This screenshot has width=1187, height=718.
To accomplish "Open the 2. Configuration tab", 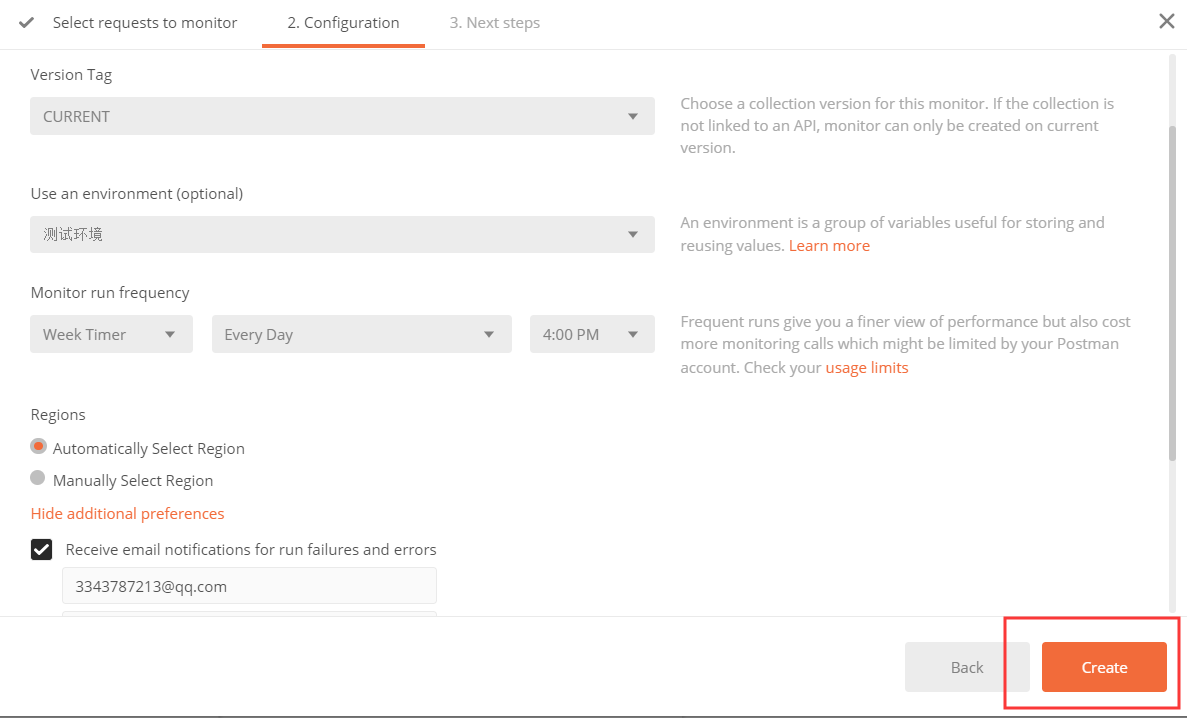I will point(343,22).
